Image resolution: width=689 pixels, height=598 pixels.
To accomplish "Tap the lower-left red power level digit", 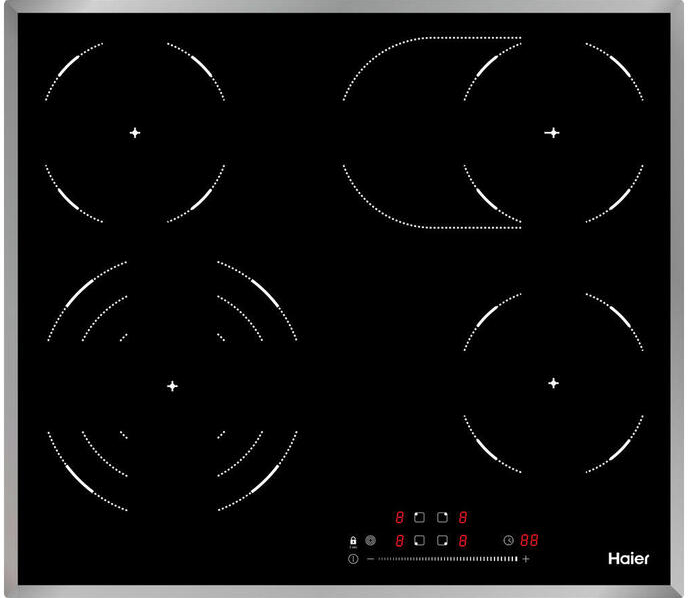I will [x=400, y=541].
